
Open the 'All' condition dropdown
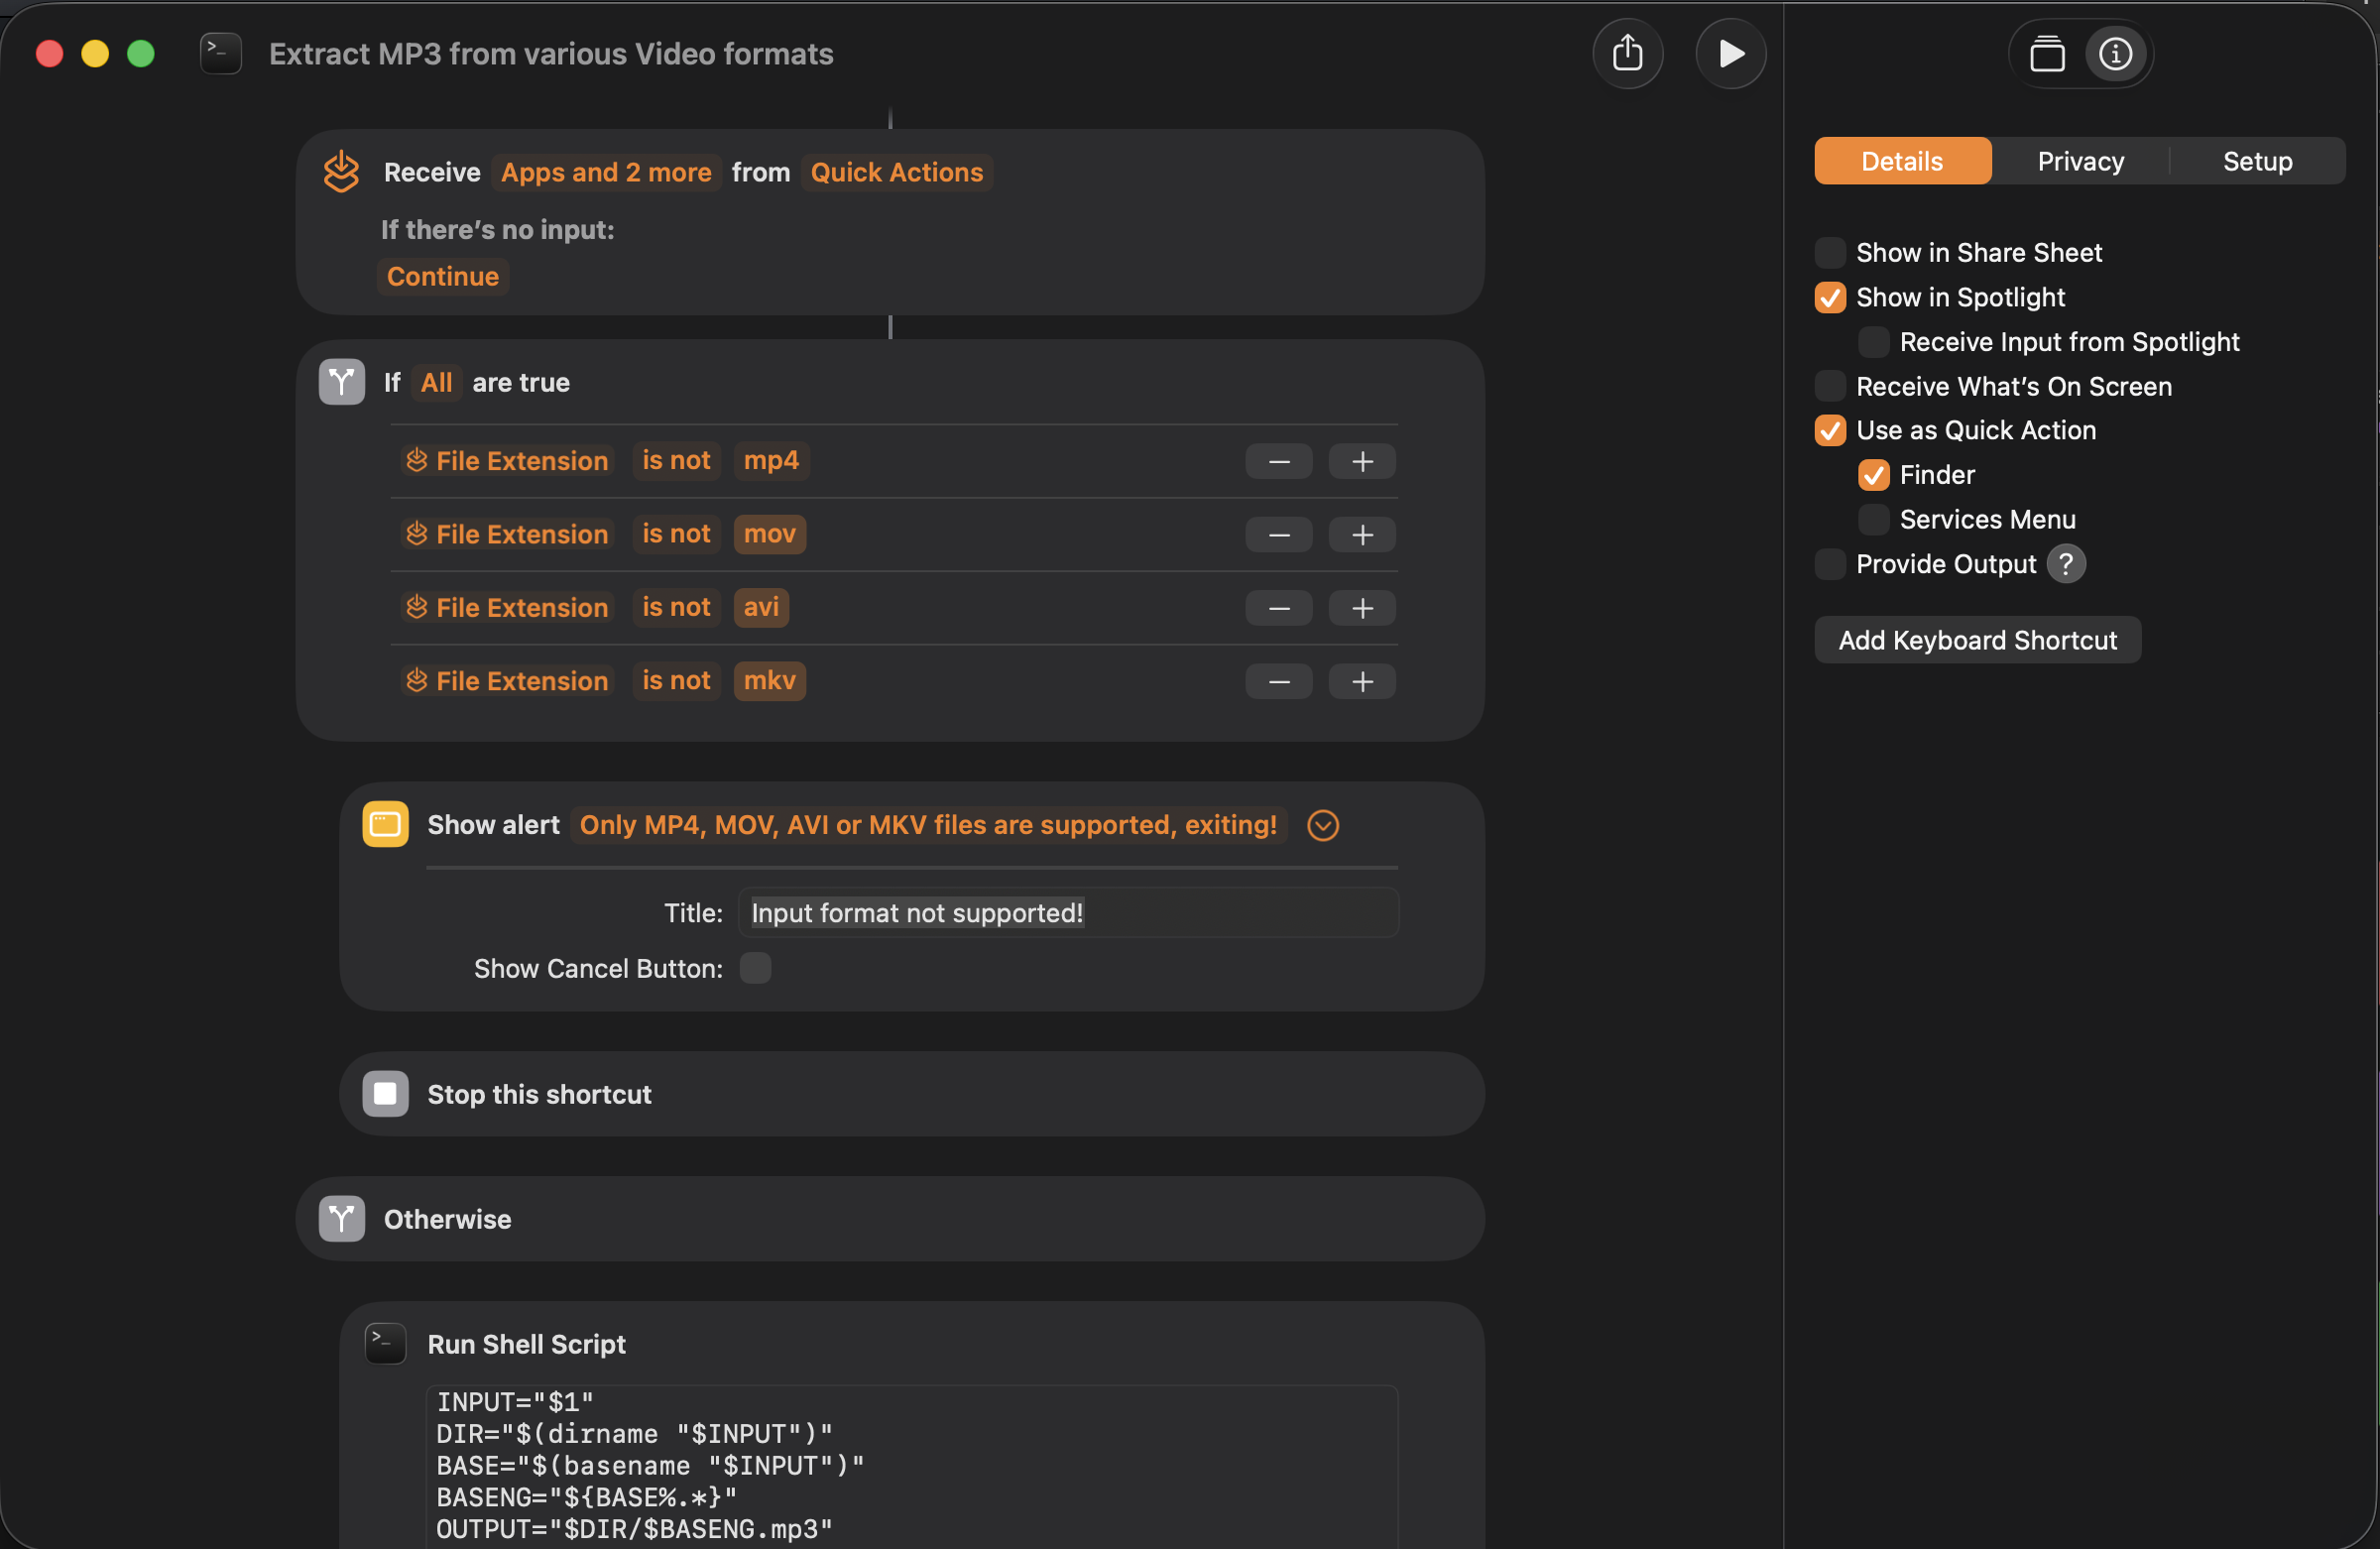(x=436, y=383)
